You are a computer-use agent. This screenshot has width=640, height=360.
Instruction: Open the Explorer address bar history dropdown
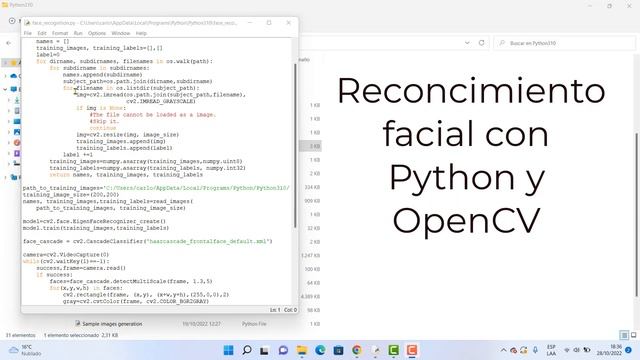point(467,43)
